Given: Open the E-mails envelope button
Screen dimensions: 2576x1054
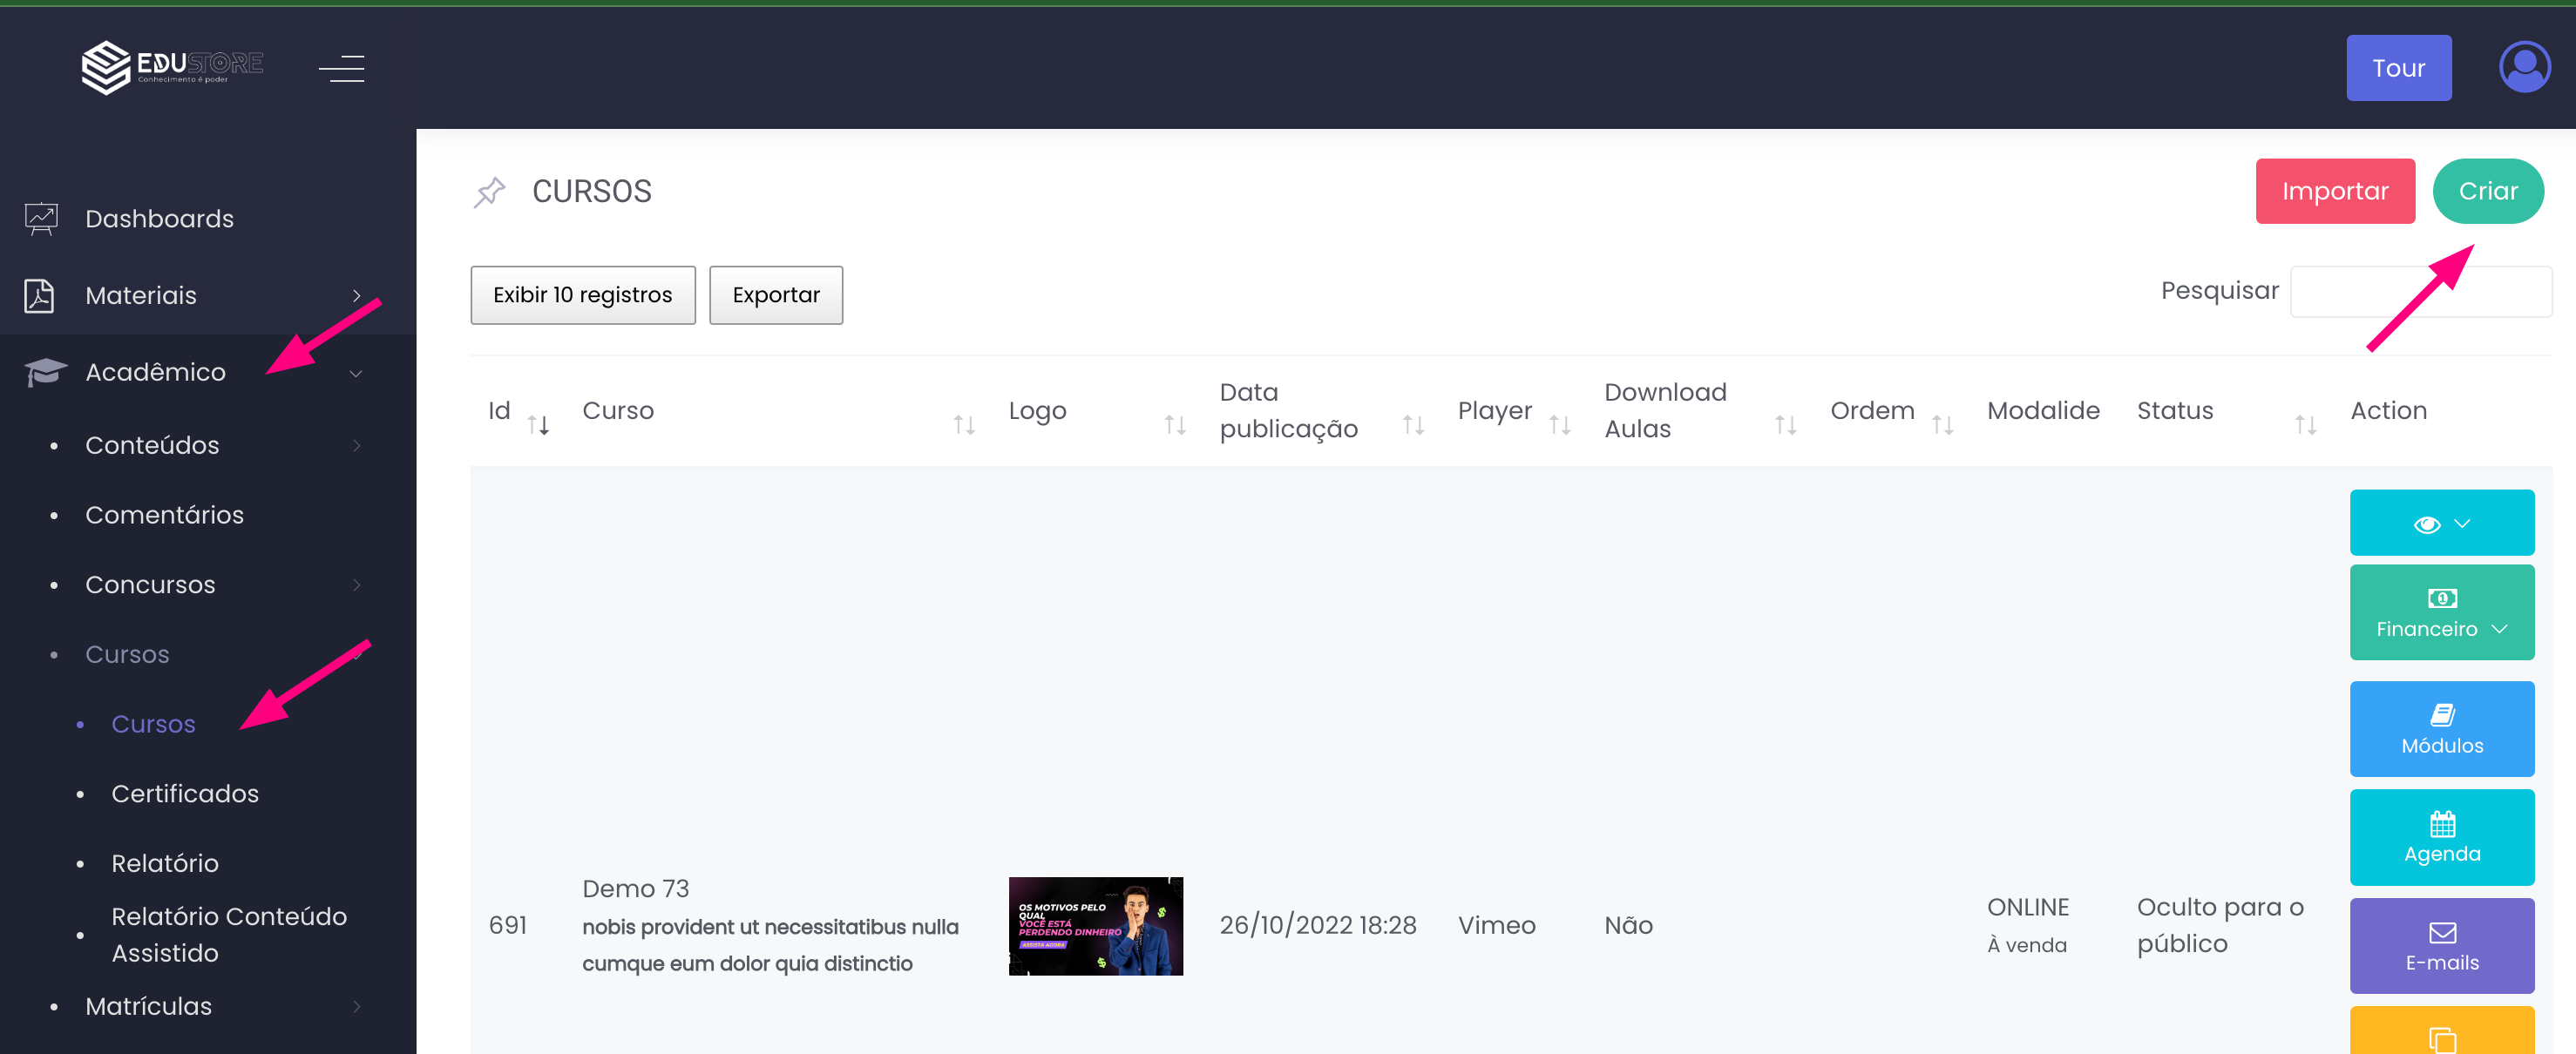Looking at the screenshot, I should [x=2441, y=945].
